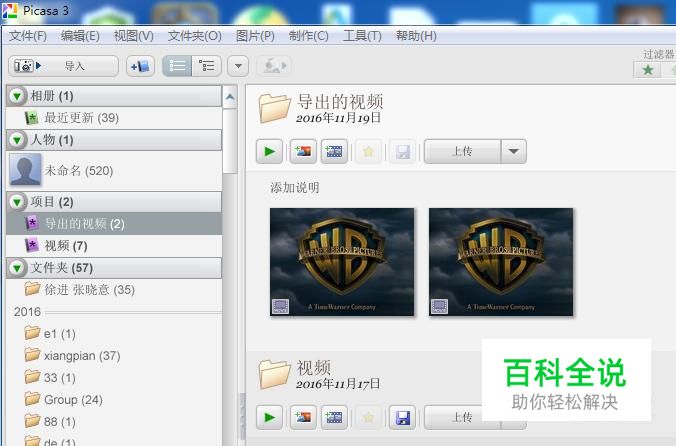Create photo collage for 视频 folder
The width and height of the screenshot is (676, 446).
tap(303, 417)
